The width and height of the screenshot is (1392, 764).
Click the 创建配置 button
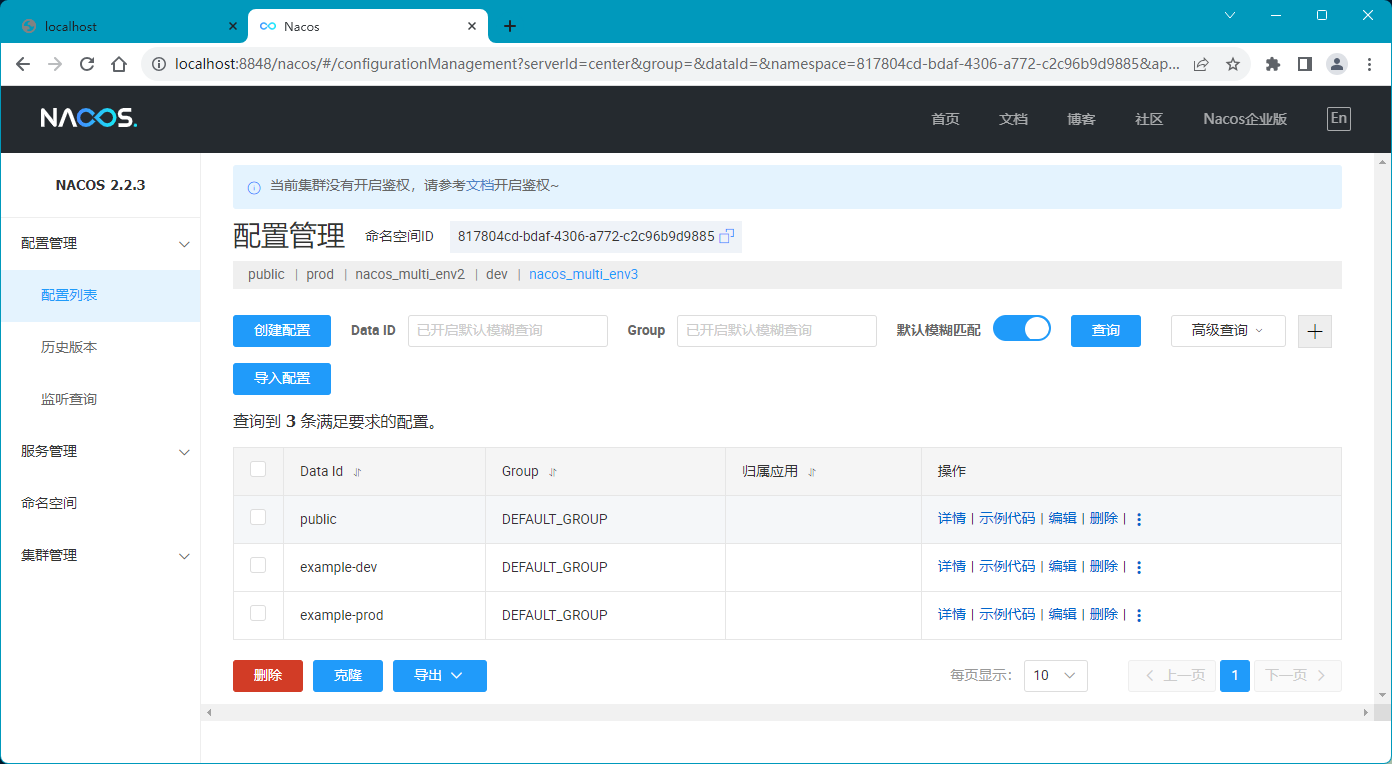click(282, 331)
